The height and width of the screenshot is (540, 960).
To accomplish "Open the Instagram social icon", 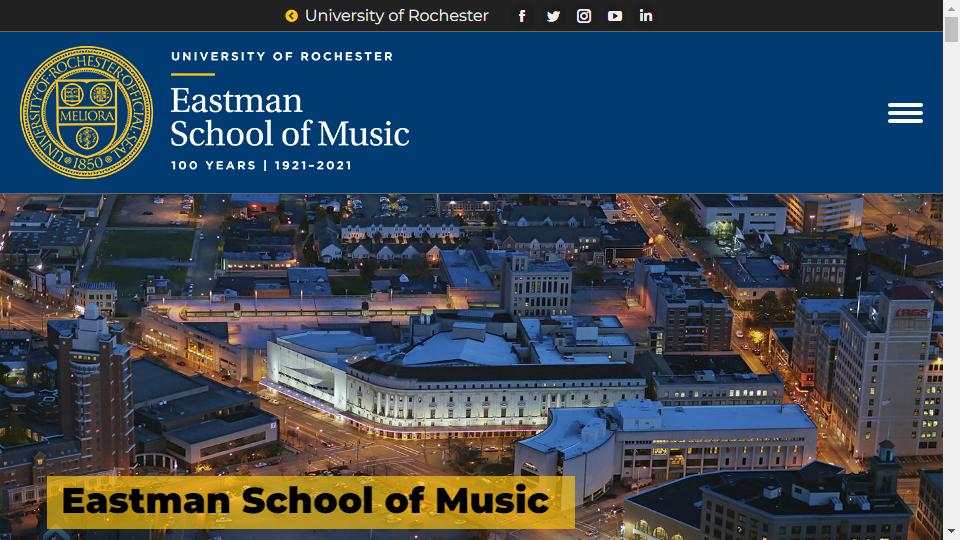I will pos(584,16).
